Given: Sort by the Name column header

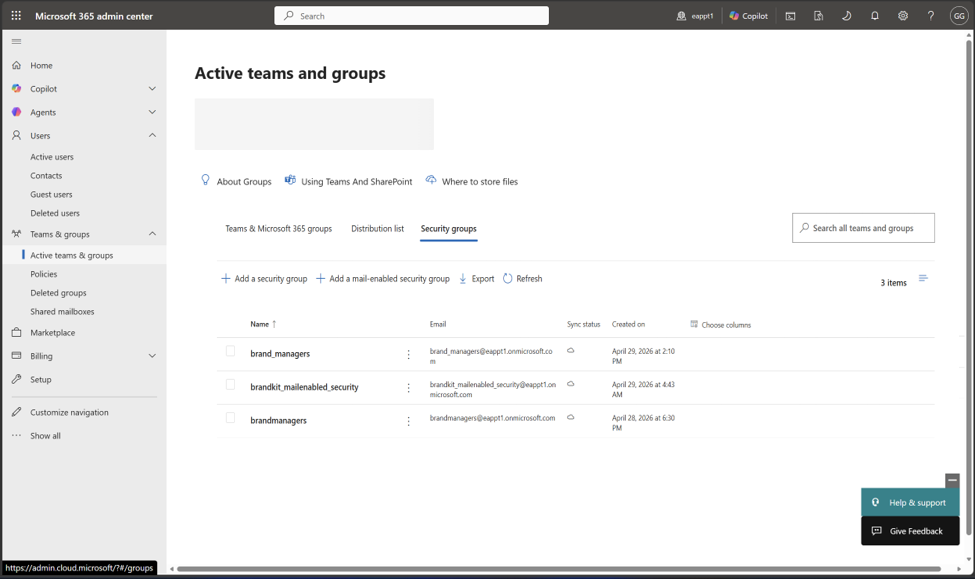Looking at the screenshot, I should [263, 325].
